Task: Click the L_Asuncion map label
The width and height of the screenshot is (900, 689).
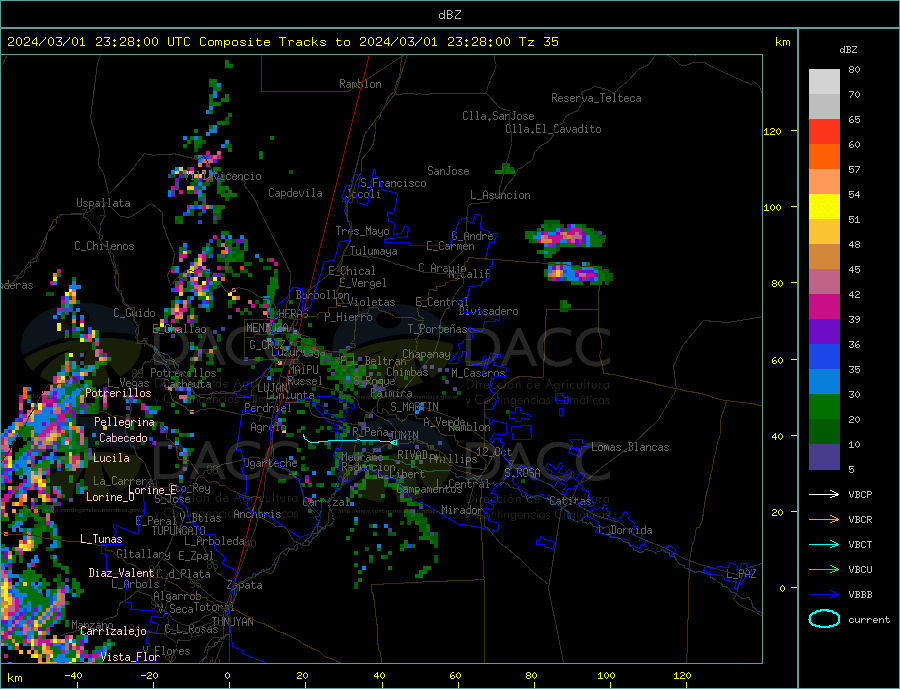Action: click(x=501, y=195)
